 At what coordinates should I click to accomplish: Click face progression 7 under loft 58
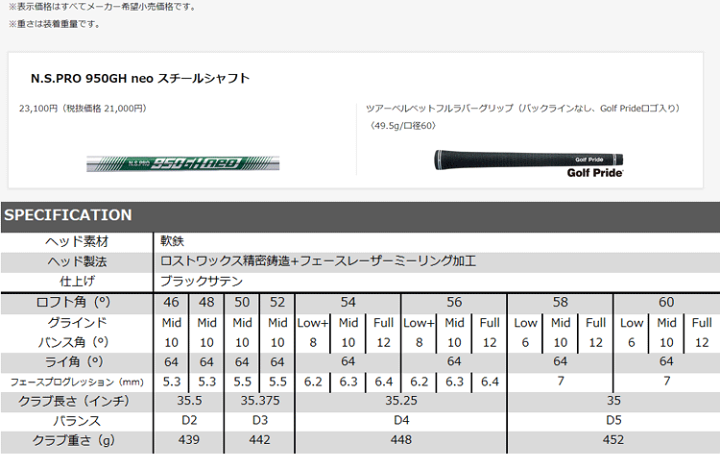pos(560,381)
